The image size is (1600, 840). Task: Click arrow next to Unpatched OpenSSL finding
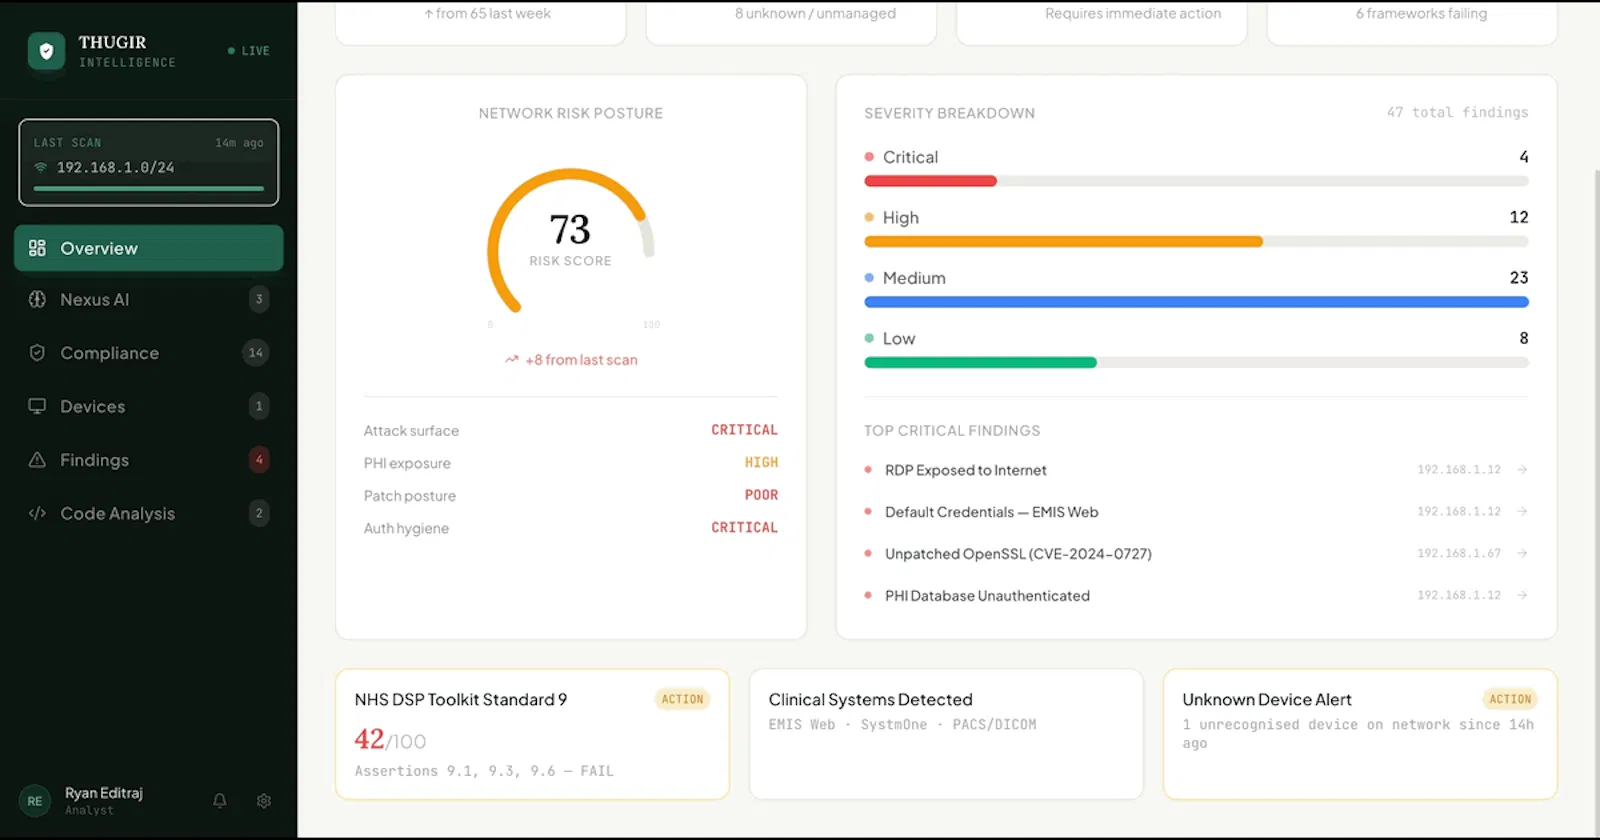[1522, 553]
